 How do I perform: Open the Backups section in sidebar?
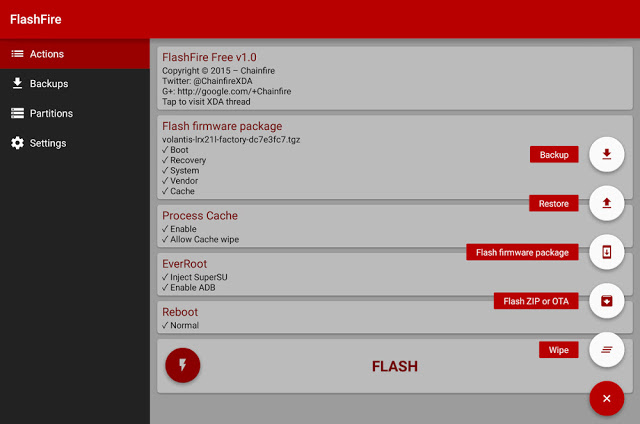tap(75, 84)
